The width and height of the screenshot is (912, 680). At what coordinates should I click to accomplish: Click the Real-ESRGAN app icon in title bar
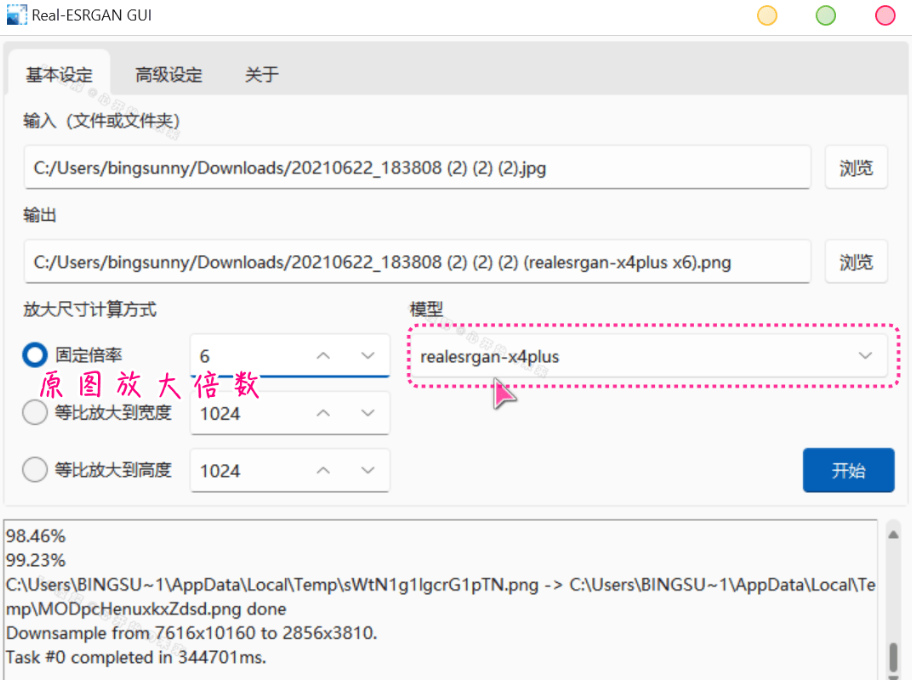[x=17, y=15]
